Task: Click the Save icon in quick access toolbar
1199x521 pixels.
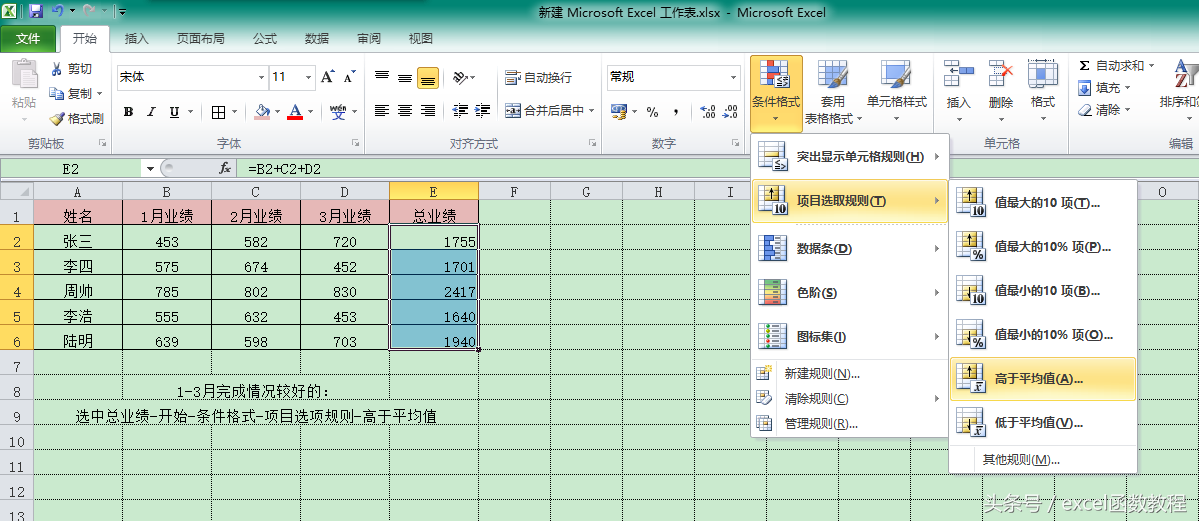Action: coord(35,11)
